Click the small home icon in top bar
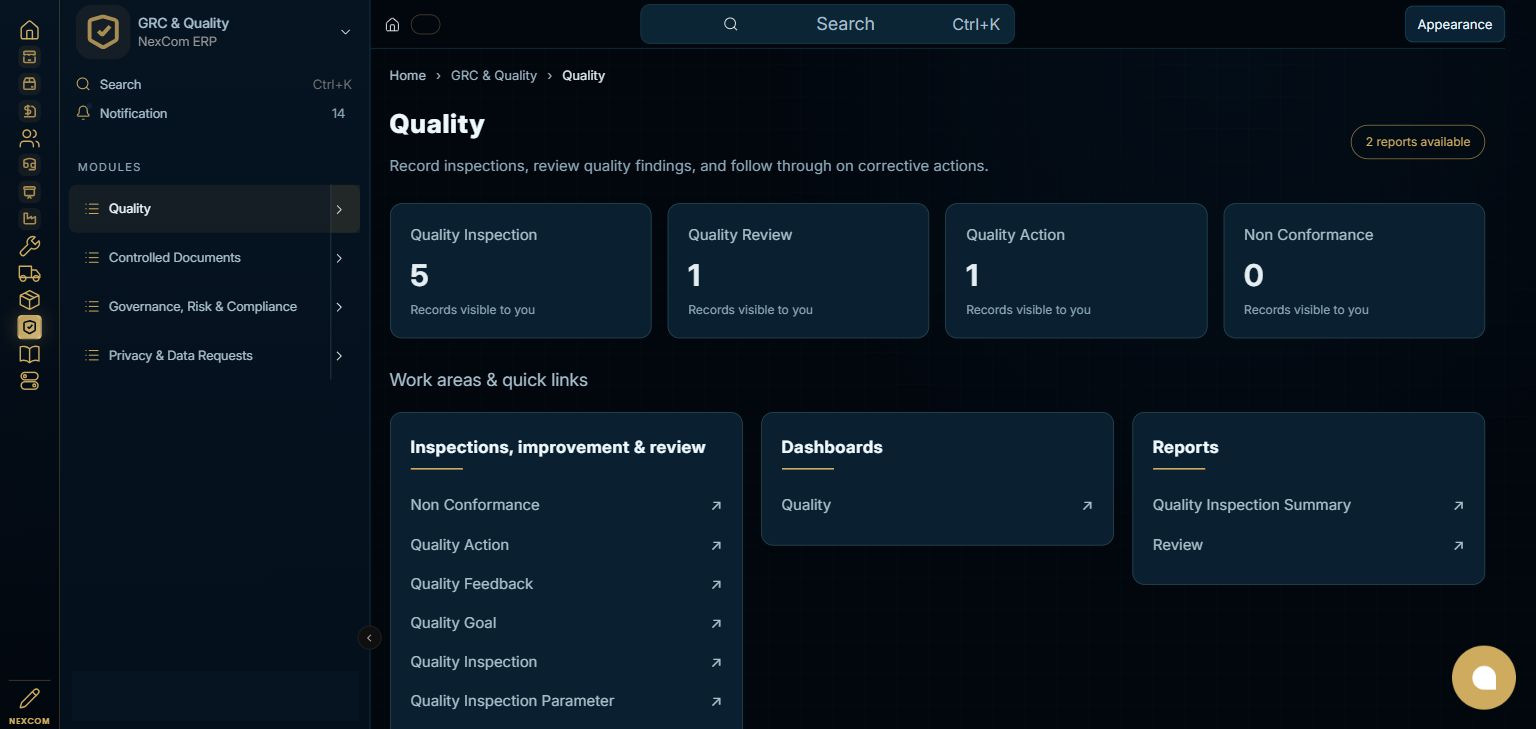The image size is (1536, 729). (393, 25)
